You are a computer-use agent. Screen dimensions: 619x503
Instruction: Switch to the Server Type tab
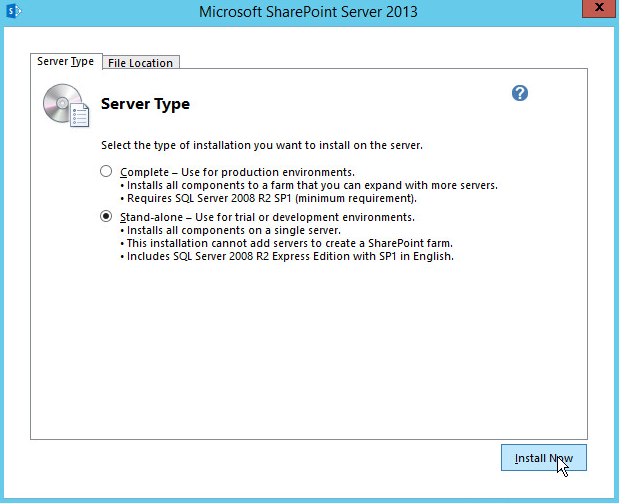65,62
